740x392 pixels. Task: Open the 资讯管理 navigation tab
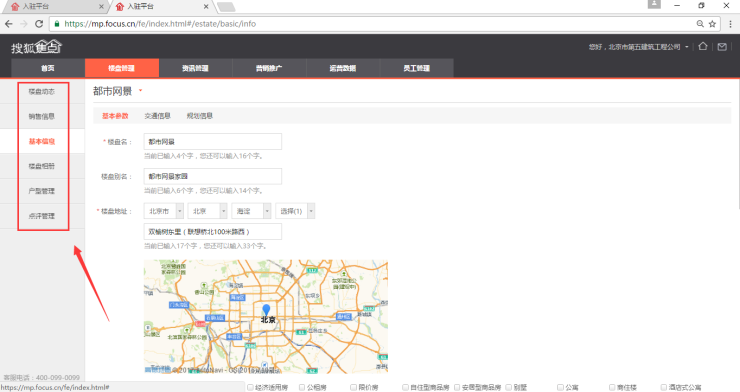coord(195,68)
